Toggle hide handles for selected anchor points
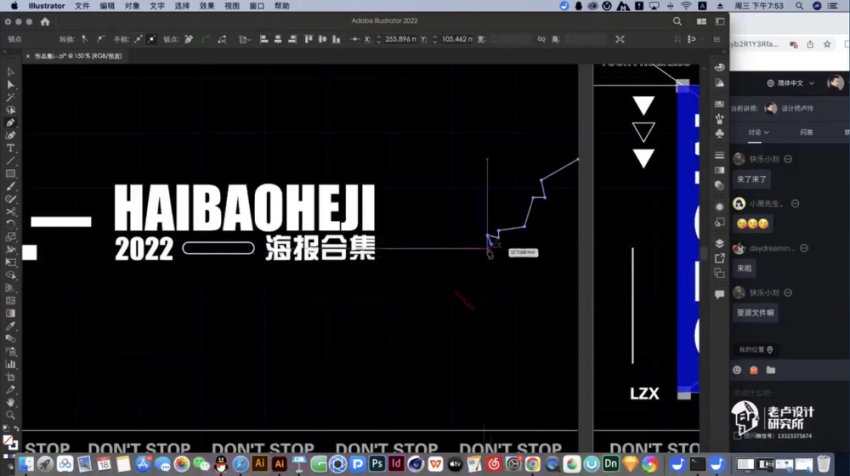The height and width of the screenshot is (476, 850). tap(152, 39)
